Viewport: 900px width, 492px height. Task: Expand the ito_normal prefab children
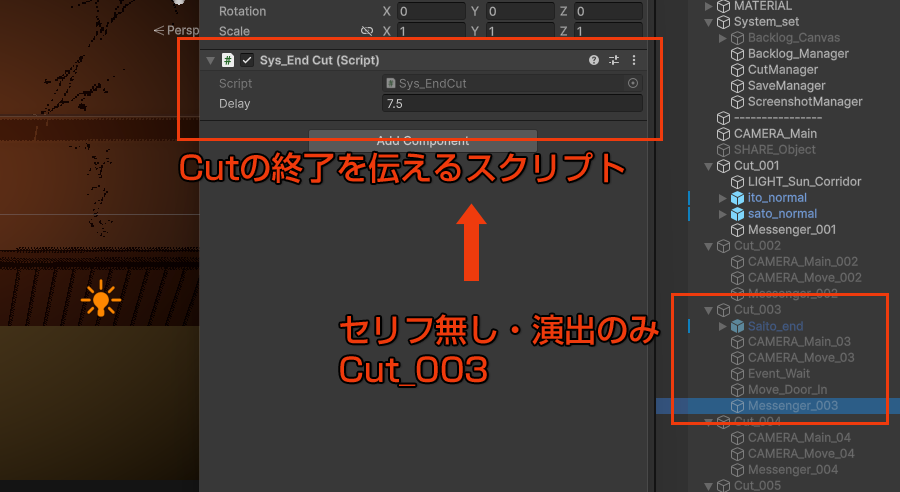(724, 198)
